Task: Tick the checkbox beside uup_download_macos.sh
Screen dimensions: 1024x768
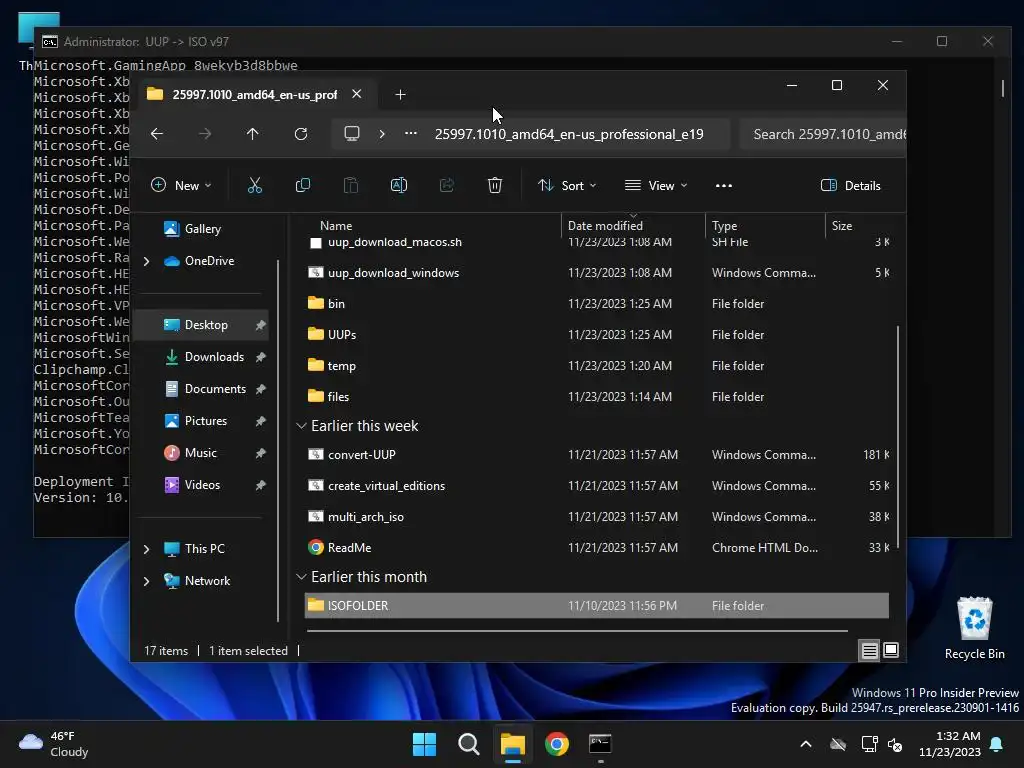Action: click(316, 243)
